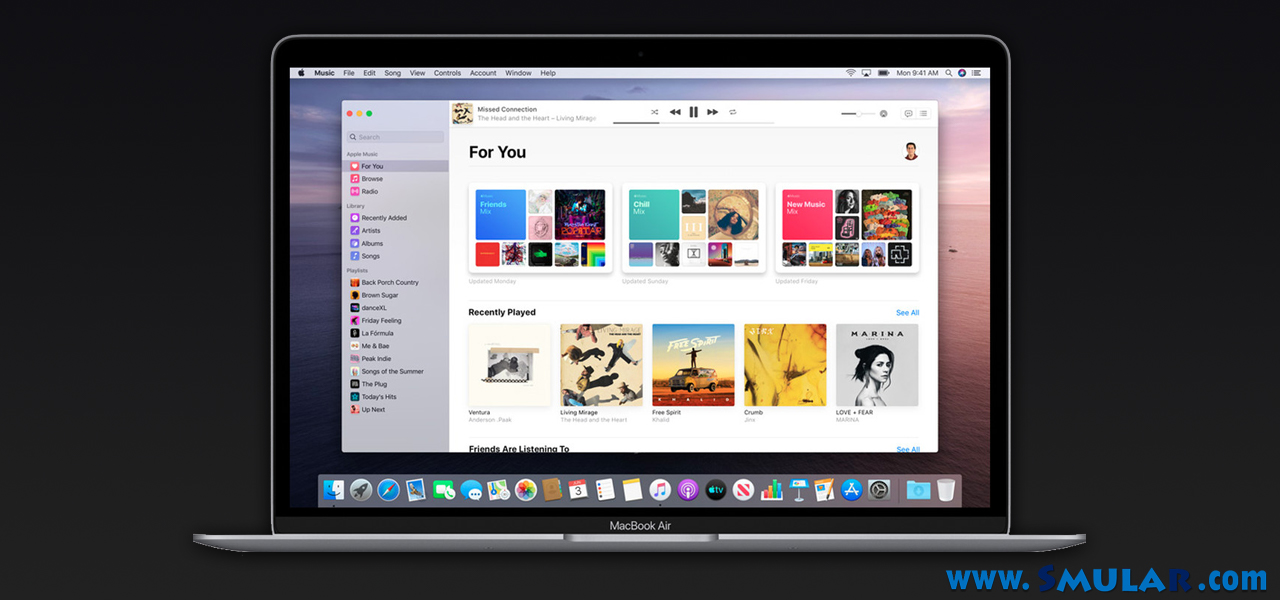Image resolution: width=1280 pixels, height=600 pixels.
Task: Show the lyrics panel
Action: click(x=908, y=114)
